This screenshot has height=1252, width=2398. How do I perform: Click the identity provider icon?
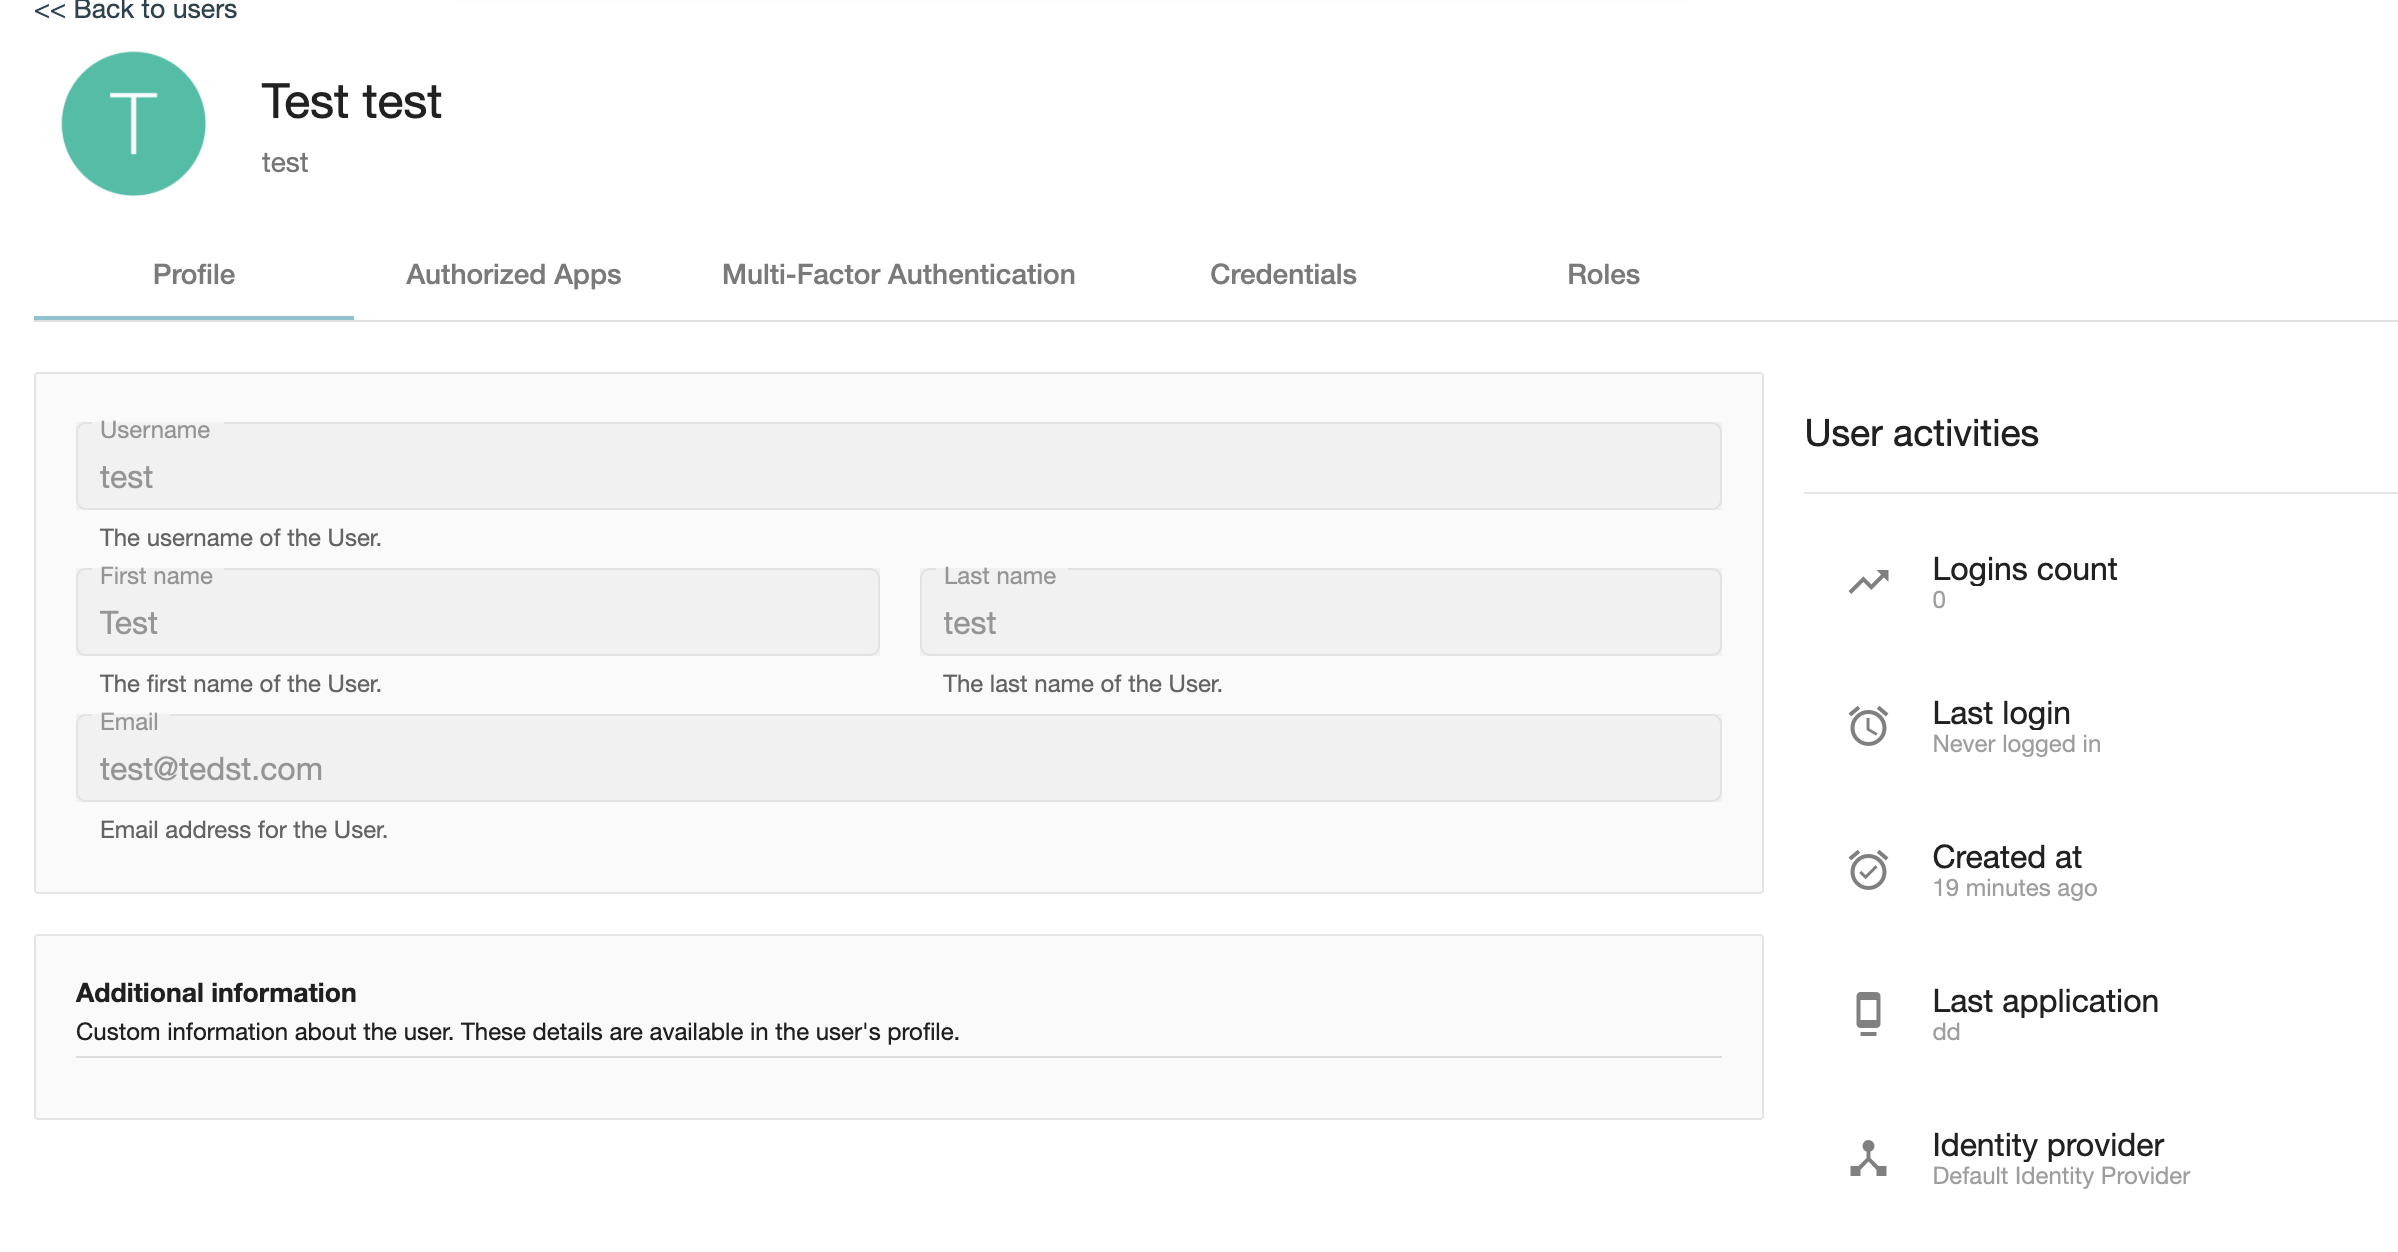[x=1868, y=1157]
